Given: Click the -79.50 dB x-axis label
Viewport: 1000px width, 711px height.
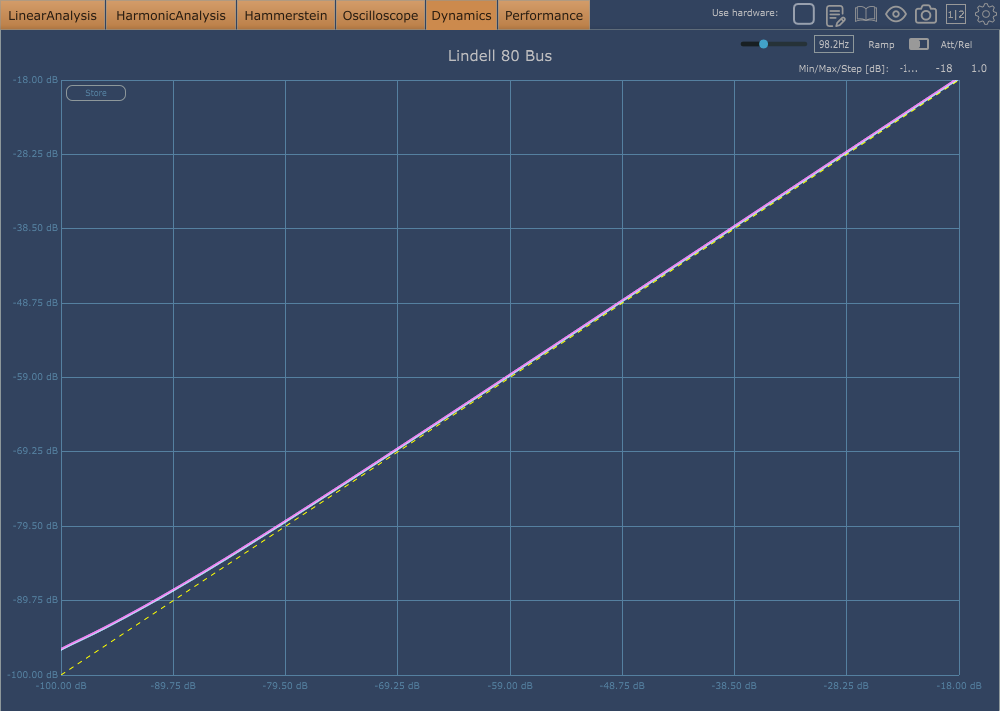Looking at the screenshot, I should tap(285, 686).
